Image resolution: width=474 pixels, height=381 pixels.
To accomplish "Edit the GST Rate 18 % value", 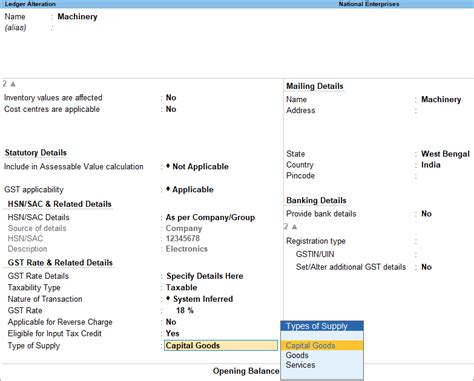I will tap(185, 311).
